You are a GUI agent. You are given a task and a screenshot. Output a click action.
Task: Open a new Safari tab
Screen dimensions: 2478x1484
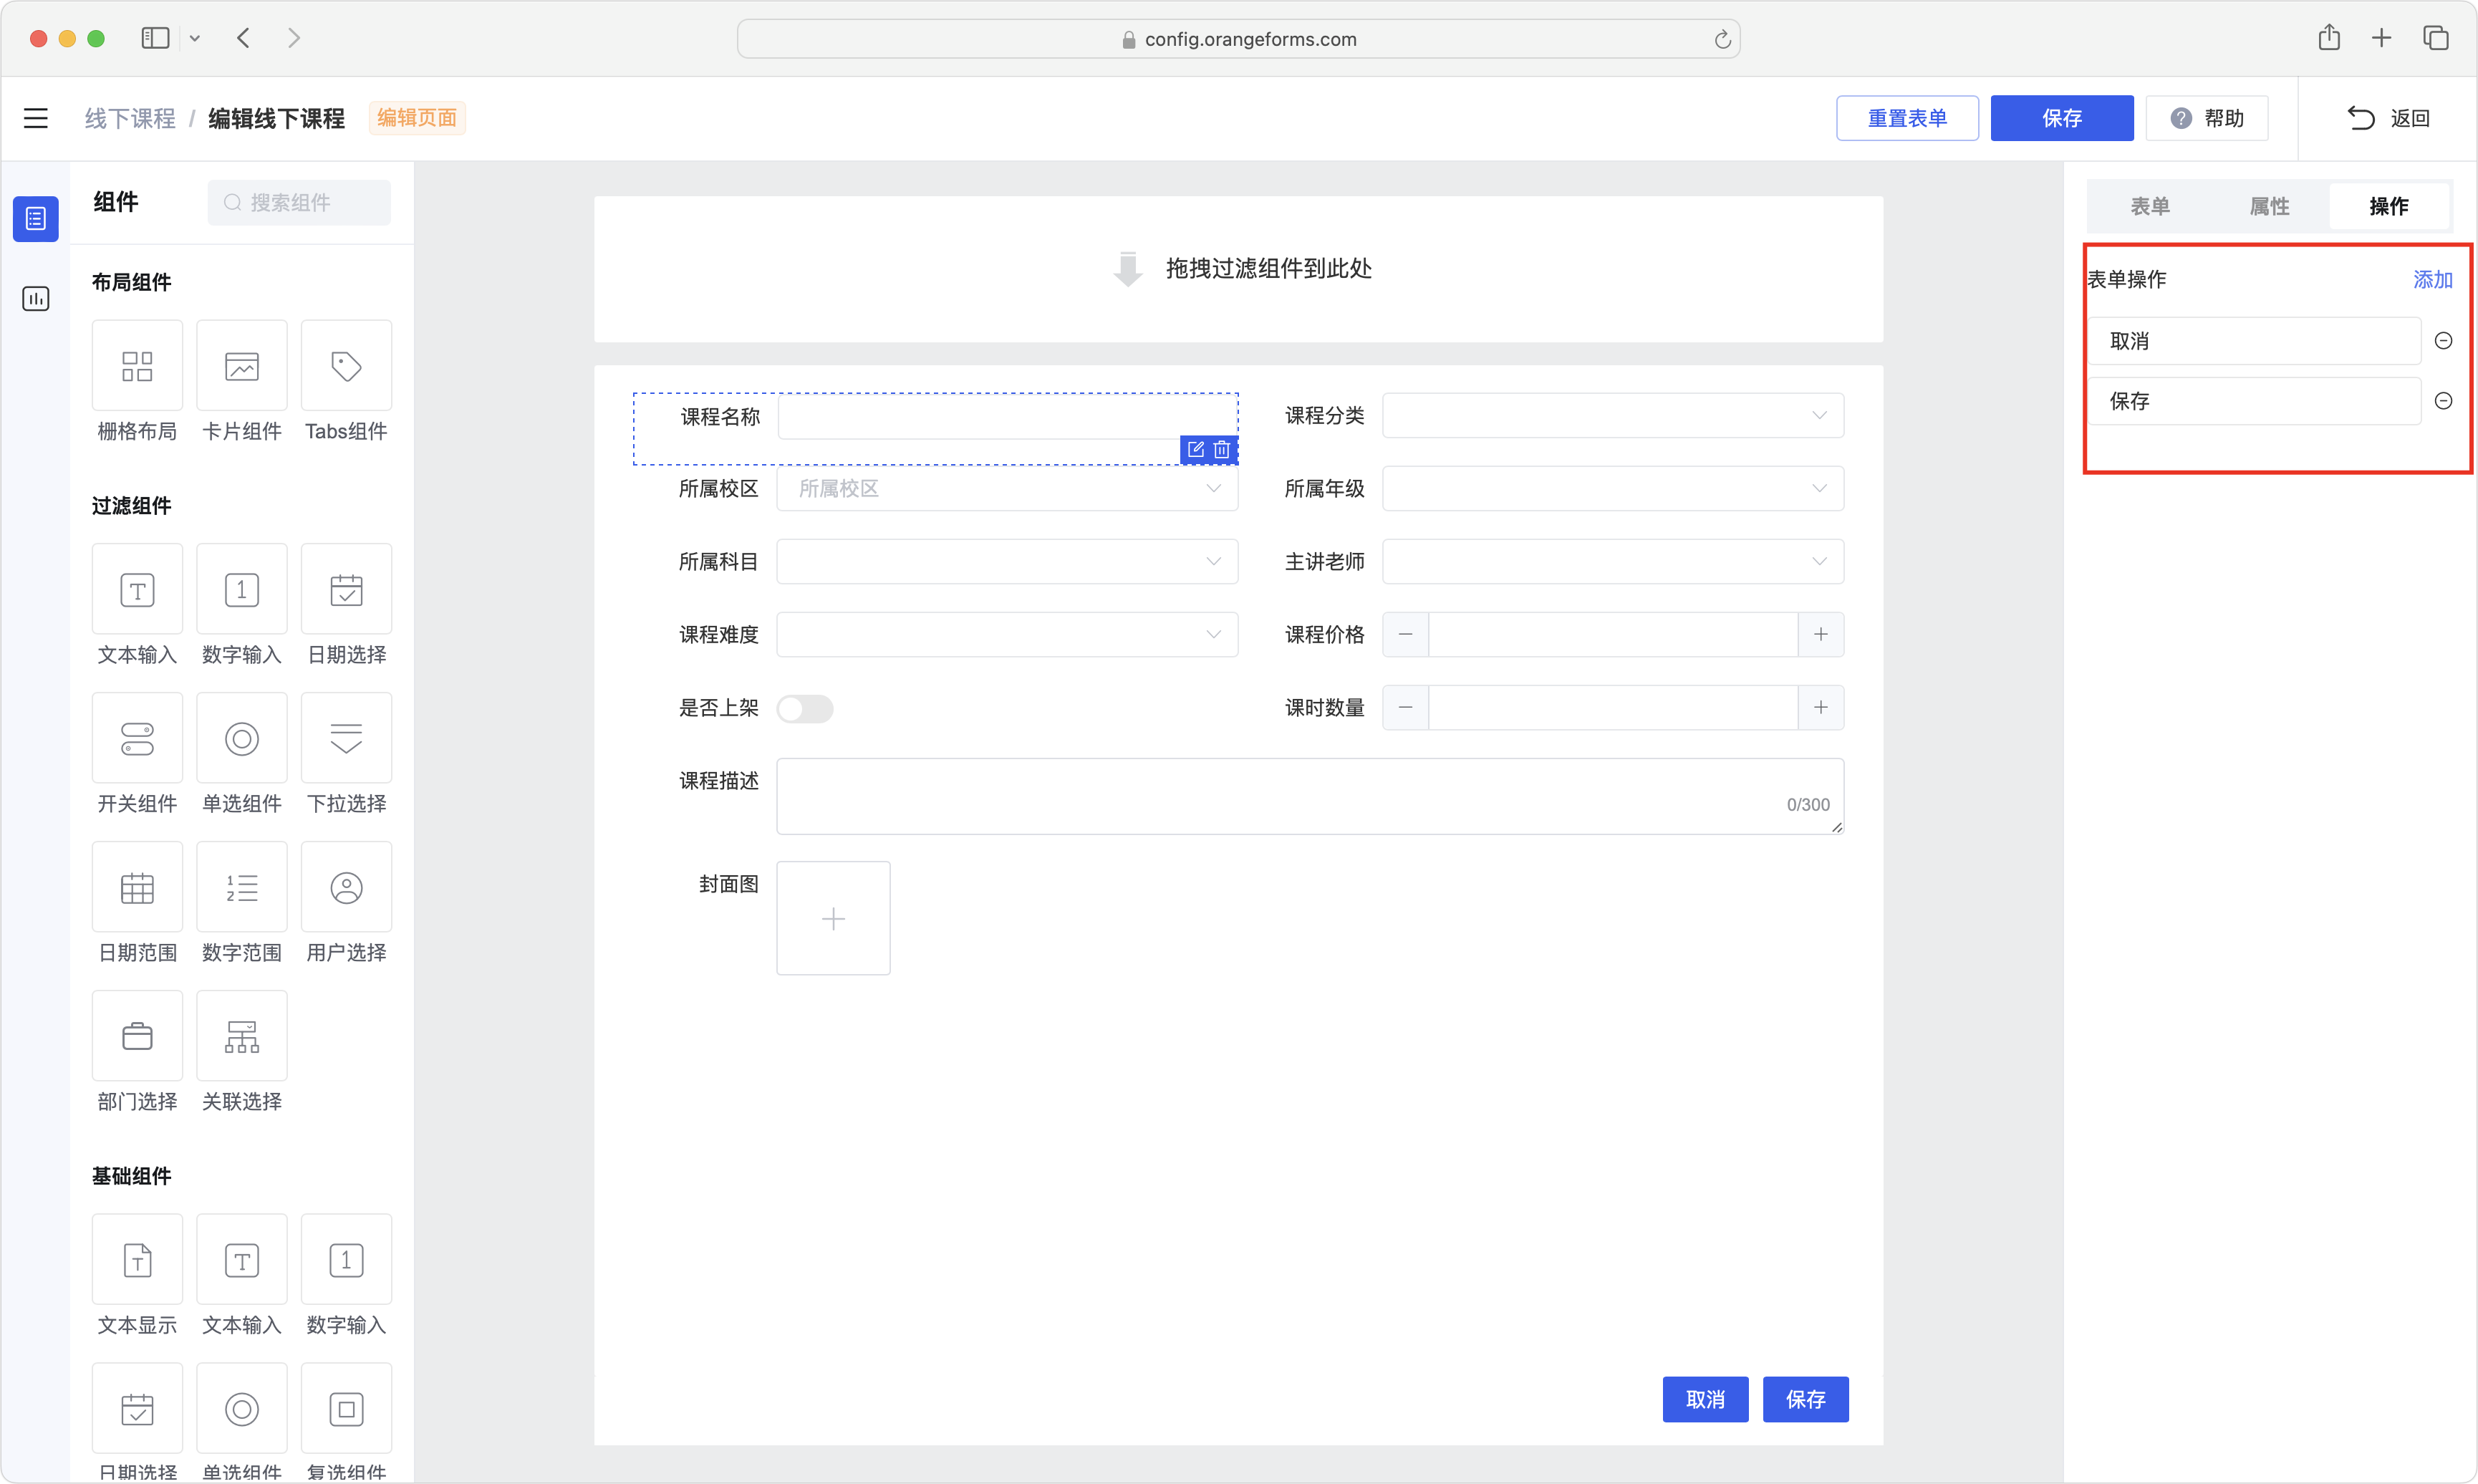click(x=2381, y=38)
